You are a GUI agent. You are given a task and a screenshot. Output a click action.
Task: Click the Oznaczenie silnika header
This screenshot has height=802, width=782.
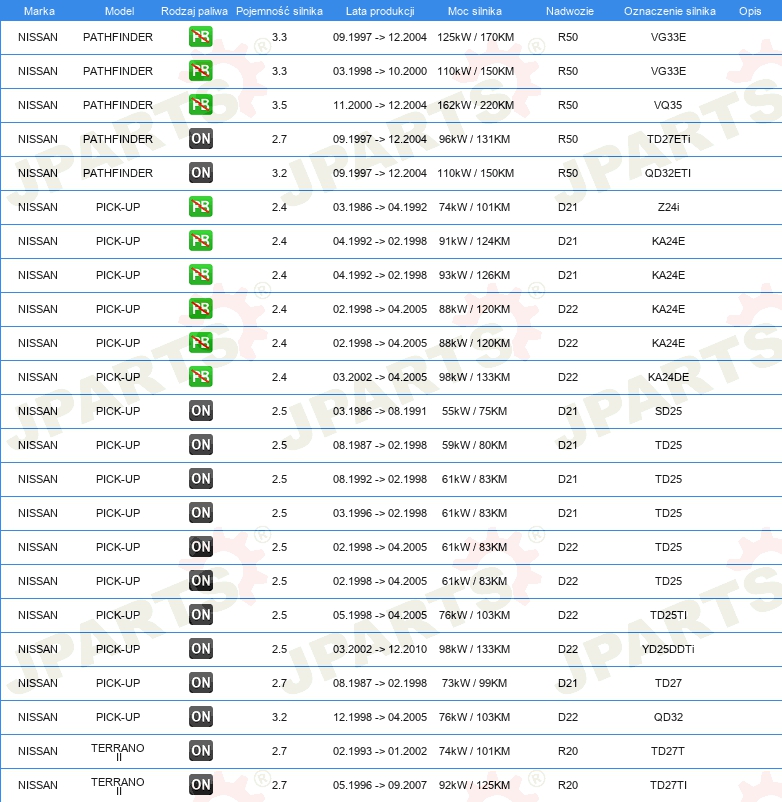(x=669, y=11)
